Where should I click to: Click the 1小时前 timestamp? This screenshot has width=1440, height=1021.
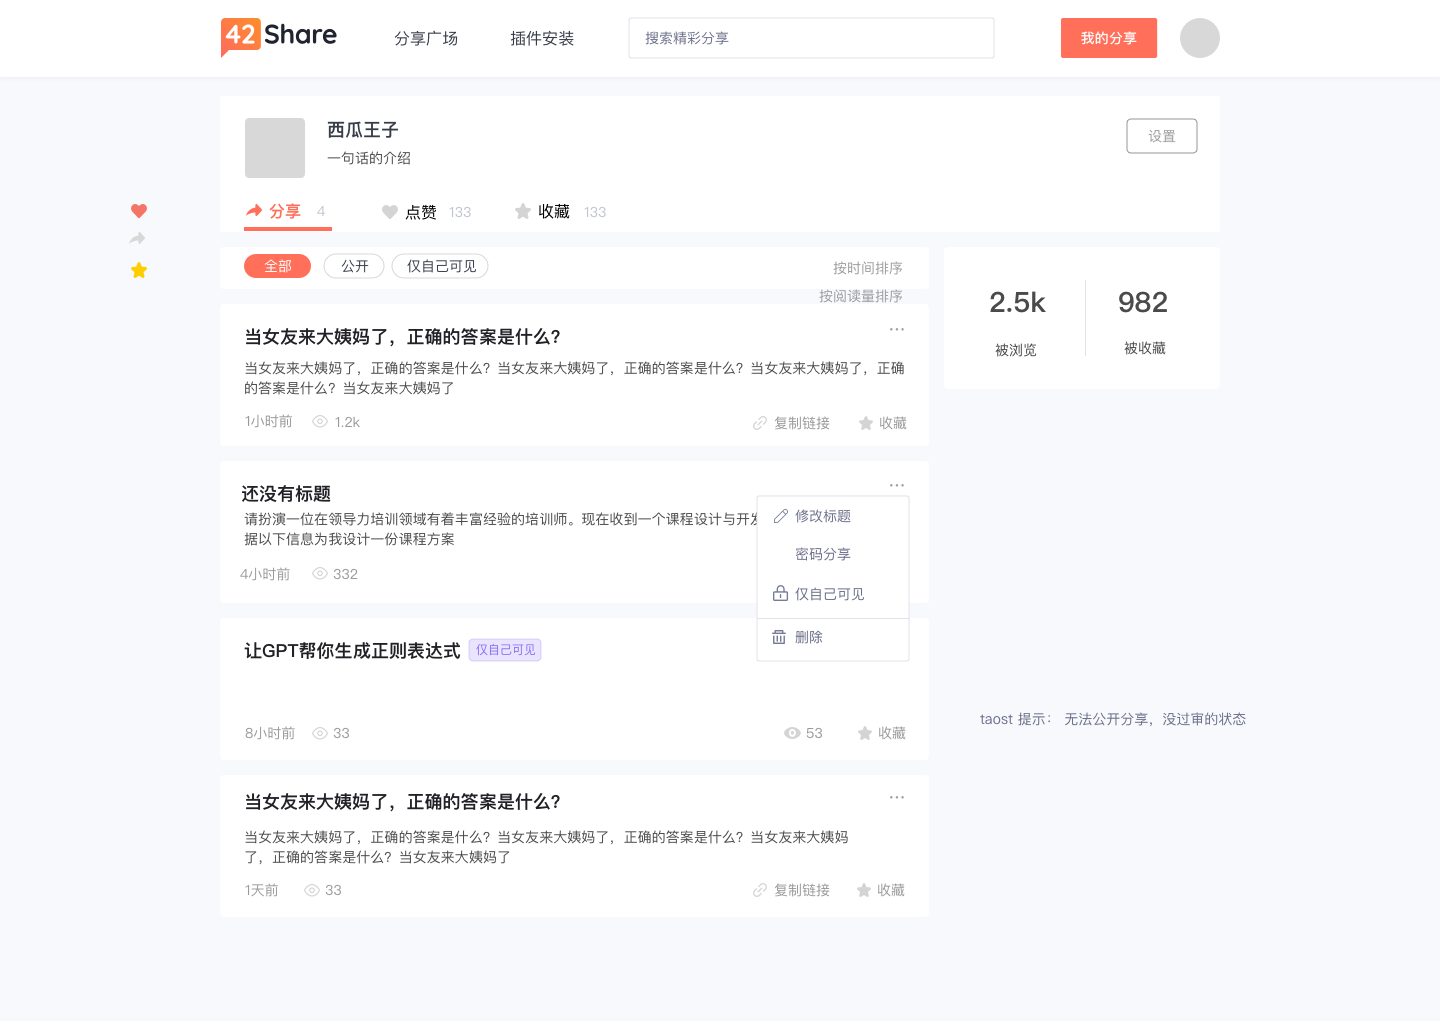coord(269,422)
